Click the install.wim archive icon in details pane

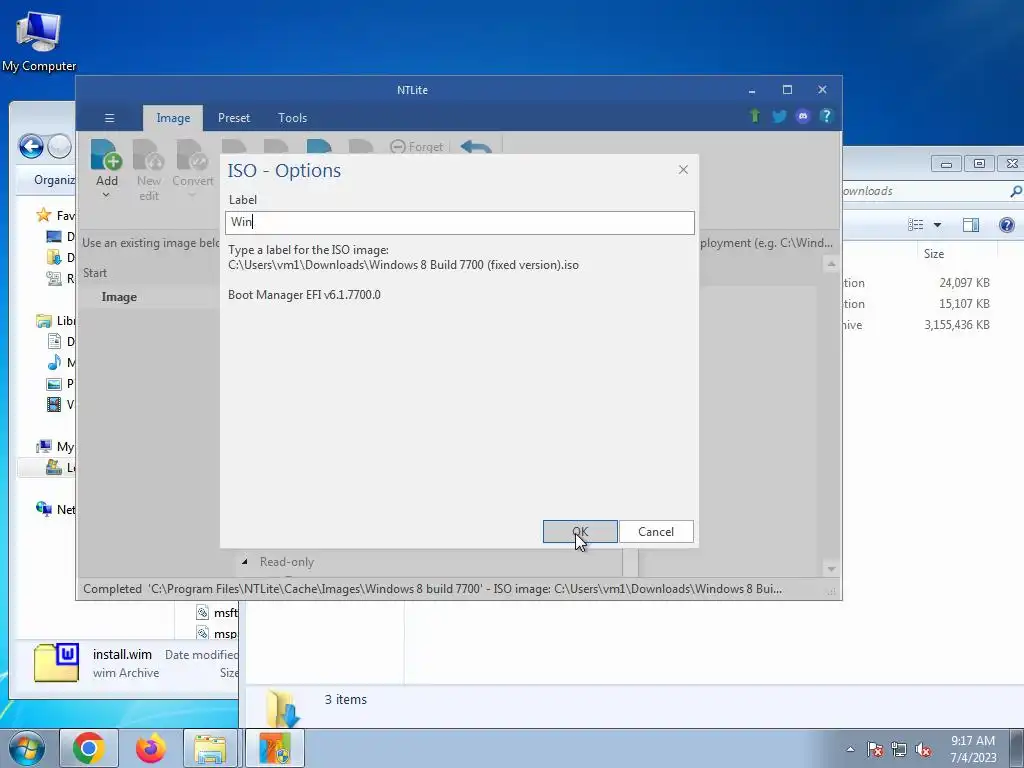[x=57, y=663]
